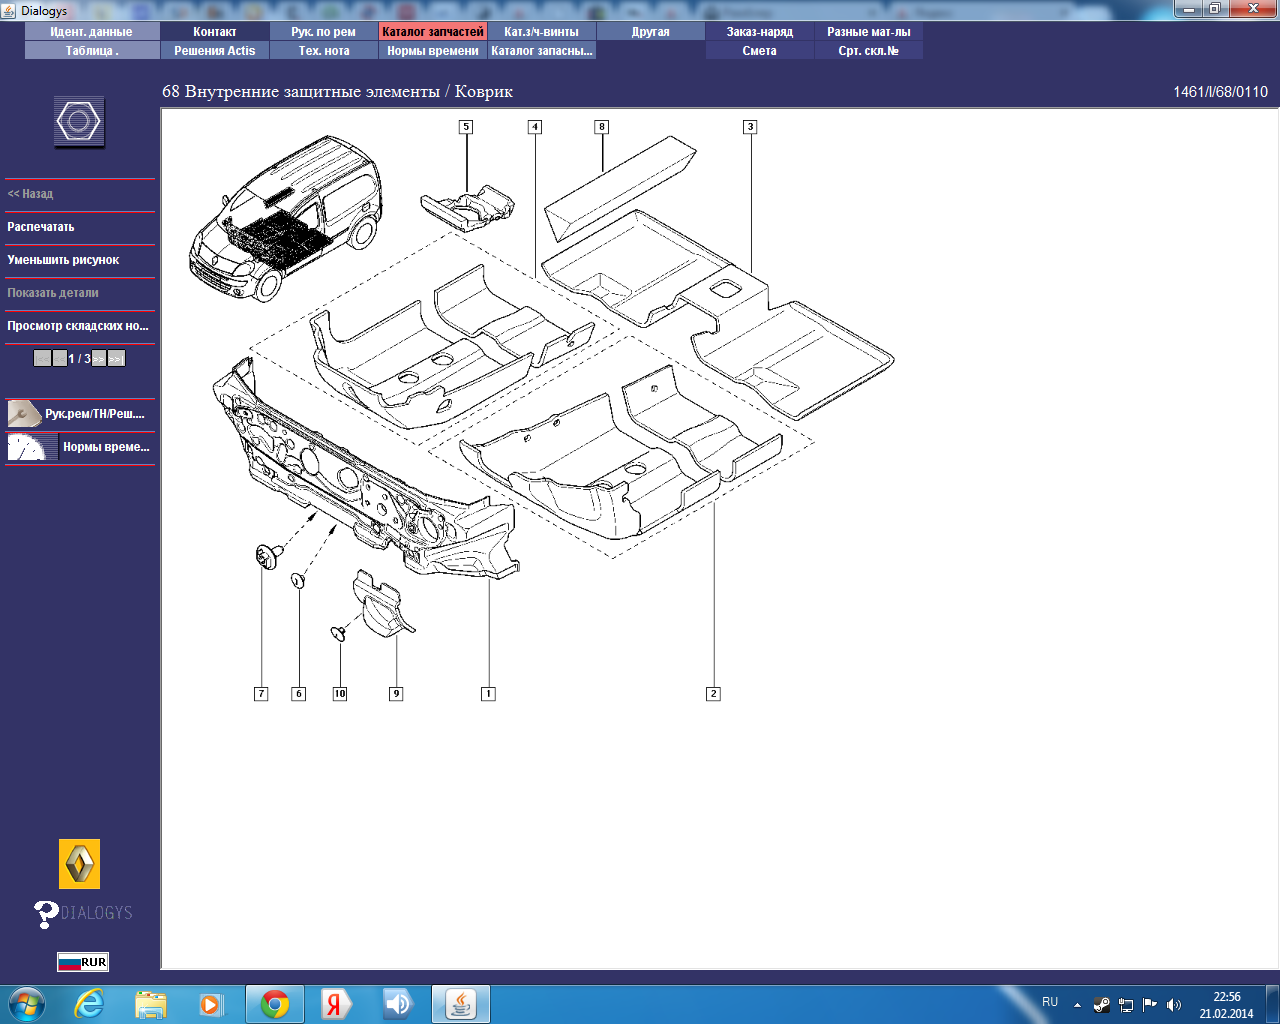Open the Рук. по рем tab
Image resolution: width=1280 pixels, height=1024 pixels.
(324, 32)
